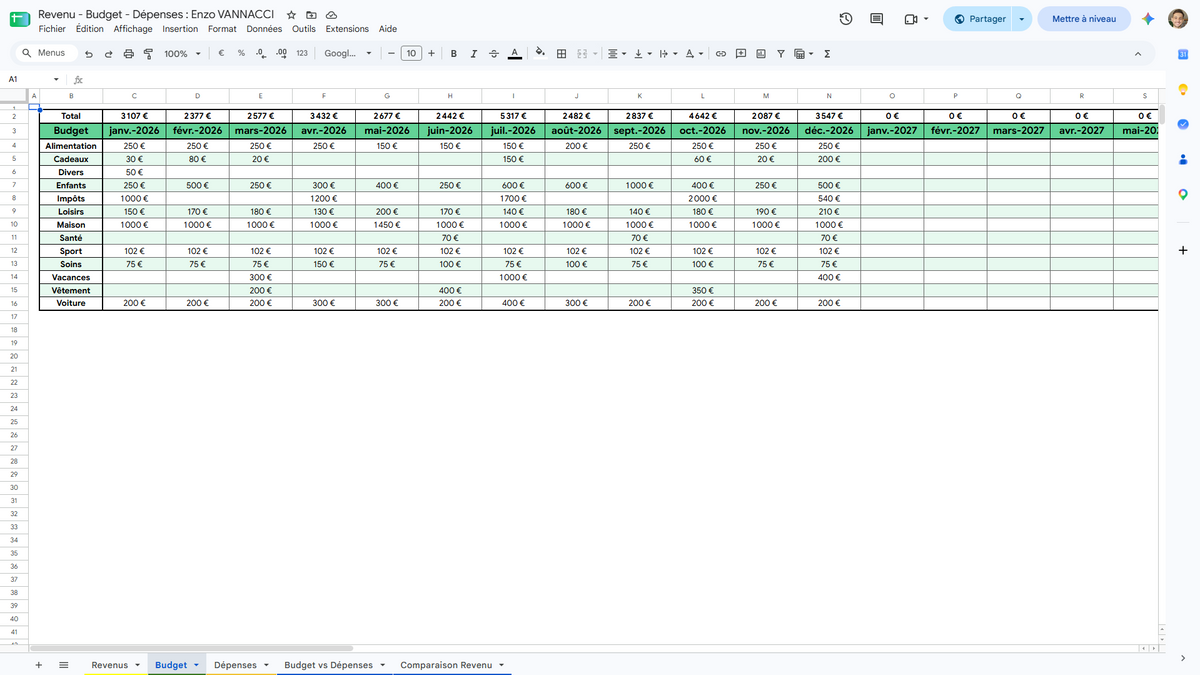This screenshot has width=1200, height=675.
Task: Open the text wrapping dropdown
Action: [x=668, y=54]
